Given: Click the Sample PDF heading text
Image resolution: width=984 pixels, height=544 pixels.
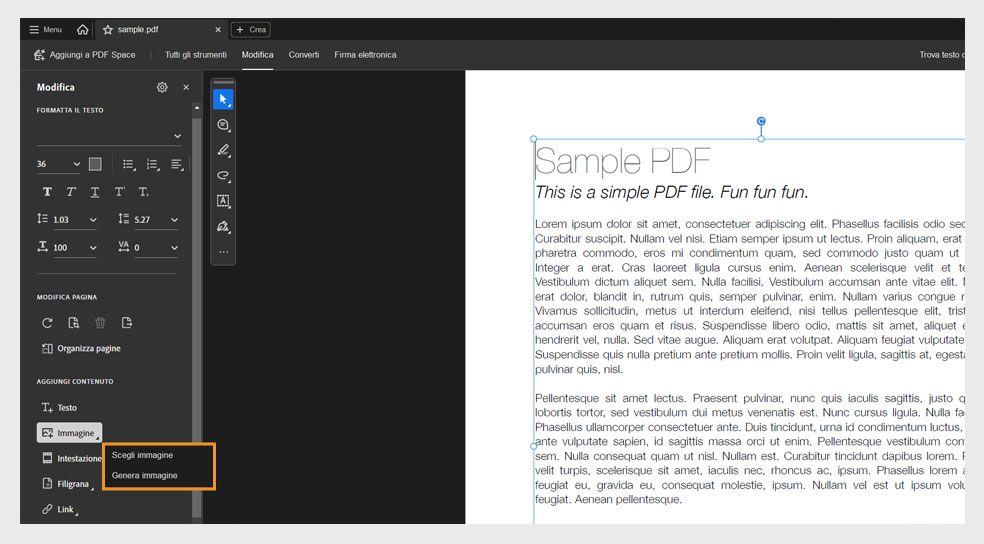Looking at the screenshot, I should pos(622,161).
